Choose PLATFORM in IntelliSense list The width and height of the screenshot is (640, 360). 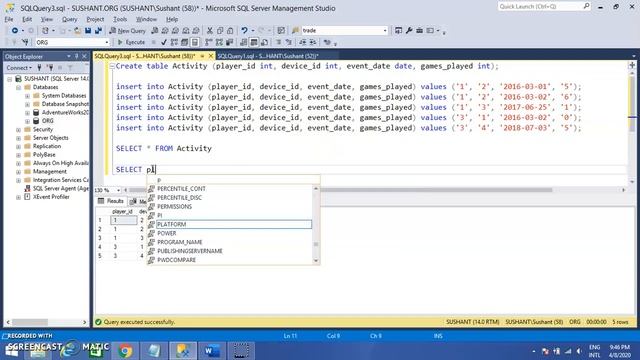tap(233, 224)
